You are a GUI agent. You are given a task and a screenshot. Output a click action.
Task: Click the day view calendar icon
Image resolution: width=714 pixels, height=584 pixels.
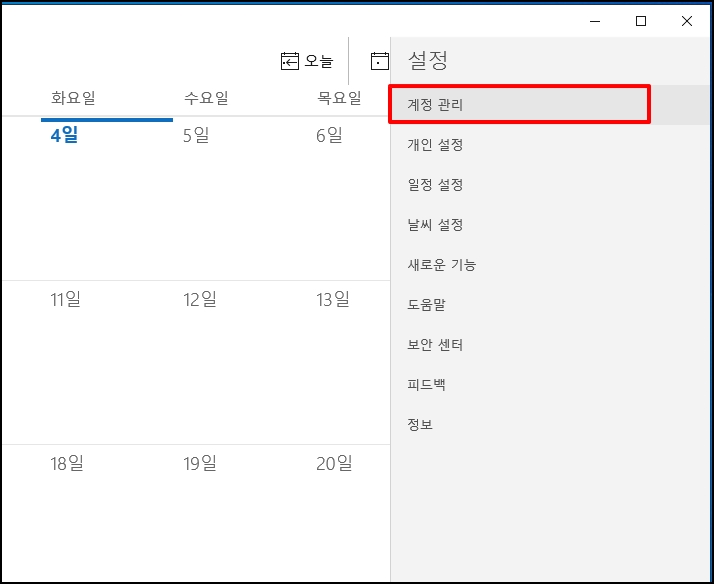point(380,61)
